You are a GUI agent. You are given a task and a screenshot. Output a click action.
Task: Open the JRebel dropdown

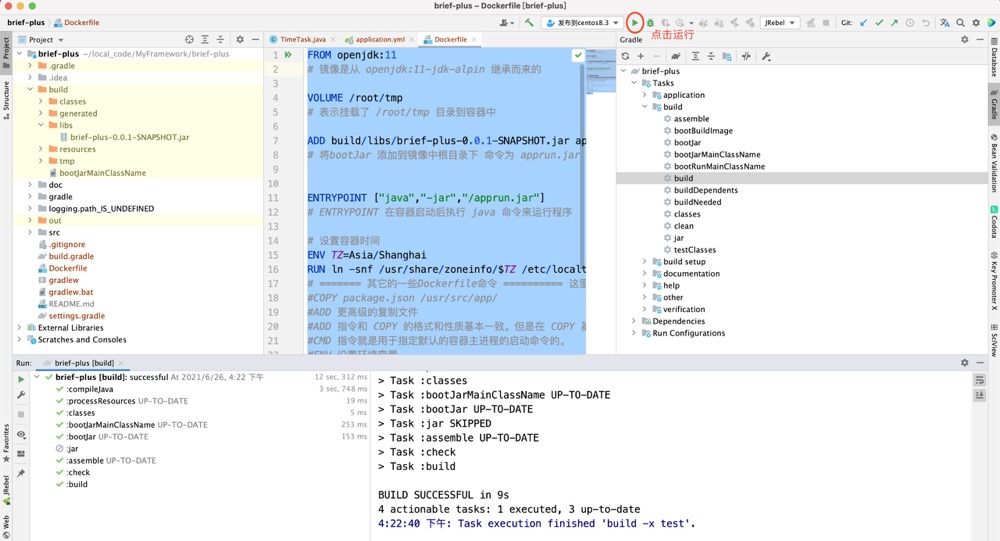[x=779, y=22]
